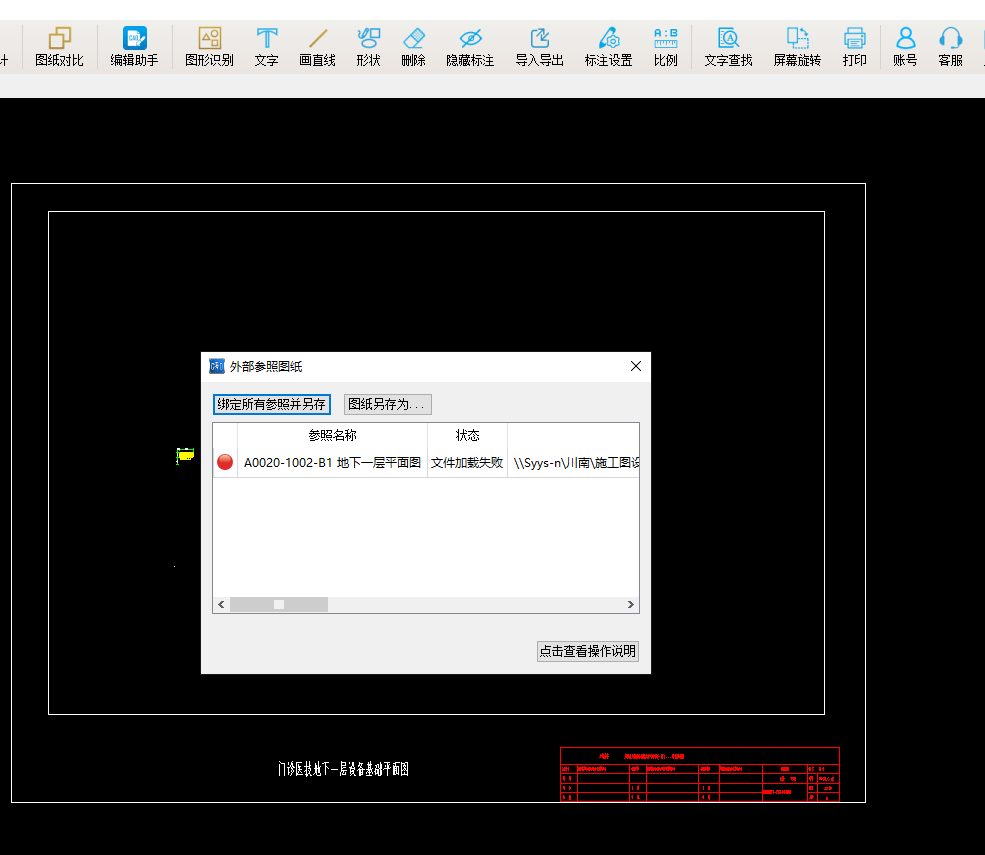Open the 账号 account menu
Viewport: 985px width, 855px height.
coord(905,47)
